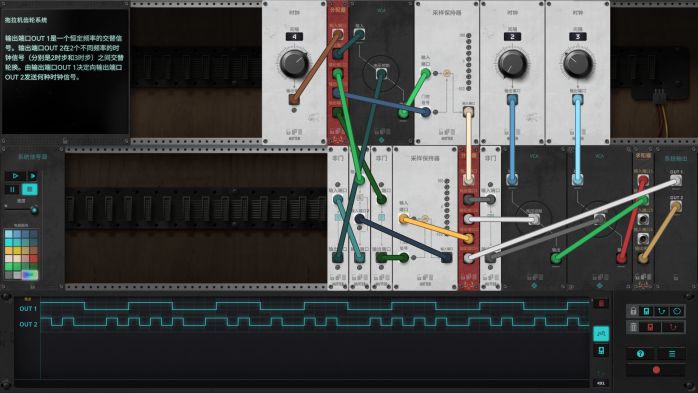
Task: Turn the clock knob showing value 4
Action: tap(294, 64)
